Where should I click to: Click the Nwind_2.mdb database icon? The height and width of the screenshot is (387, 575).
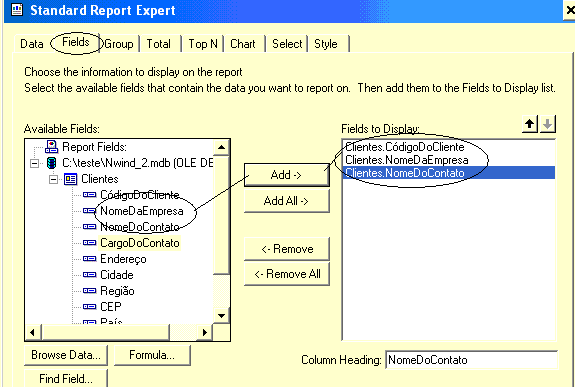[52, 163]
